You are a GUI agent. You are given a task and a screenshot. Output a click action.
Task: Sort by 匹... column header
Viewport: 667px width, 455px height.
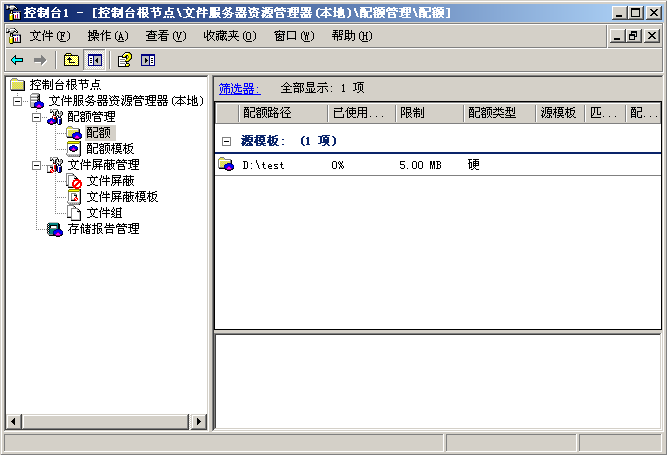click(x=605, y=113)
